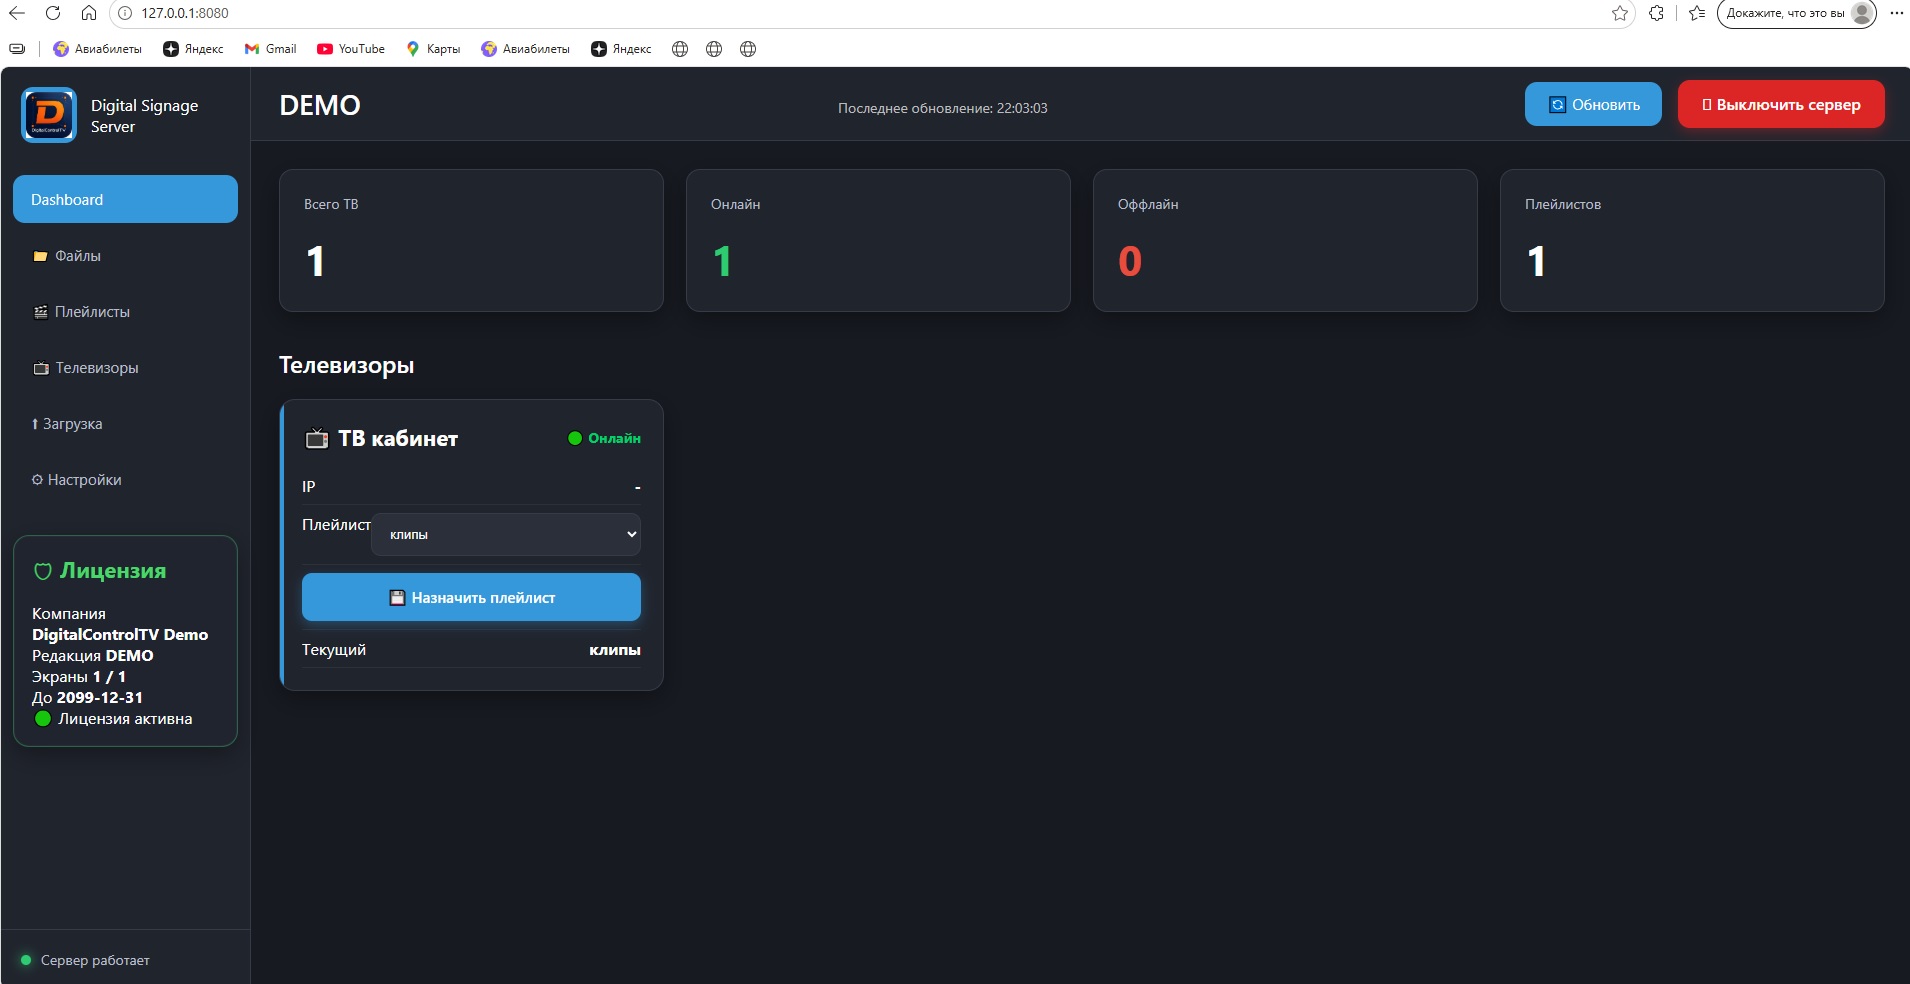Click the Лицензия shield icon
This screenshot has width=1910, height=984.
point(43,571)
